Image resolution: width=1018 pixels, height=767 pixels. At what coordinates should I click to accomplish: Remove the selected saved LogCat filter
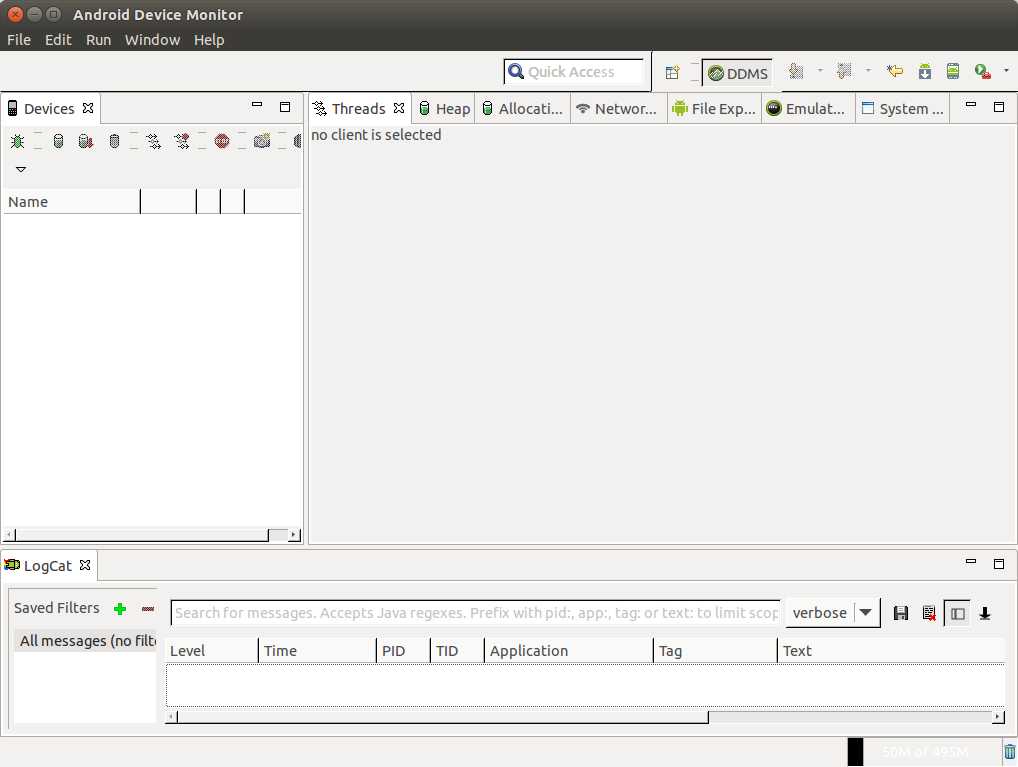point(148,609)
